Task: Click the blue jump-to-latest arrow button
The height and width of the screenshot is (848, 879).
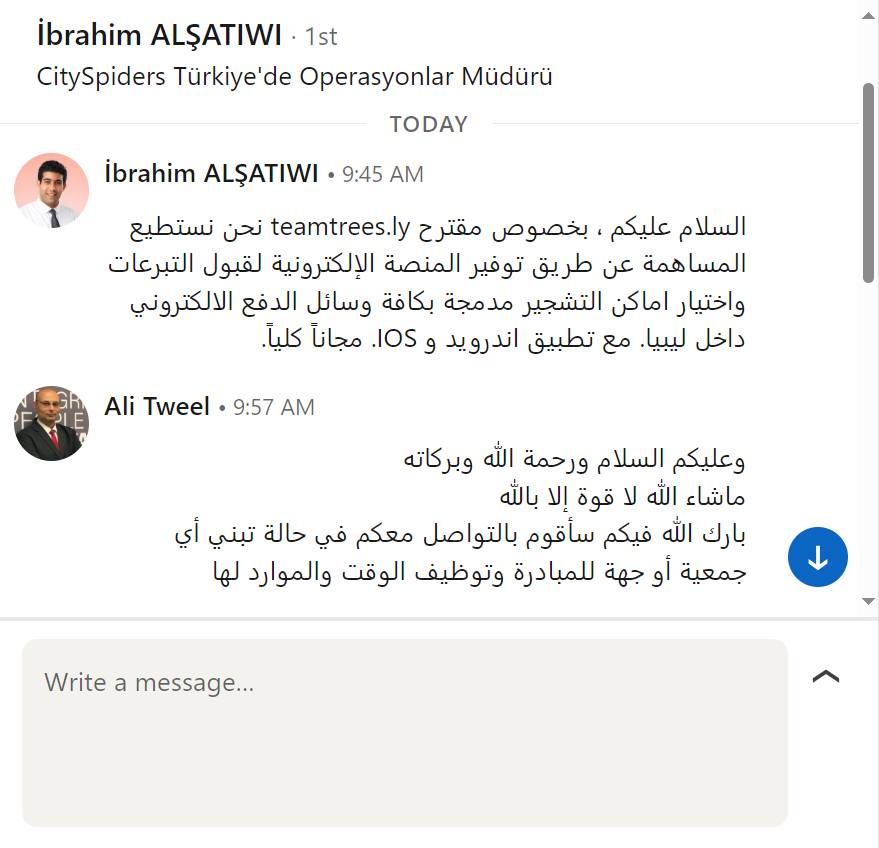Action: [817, 557]
